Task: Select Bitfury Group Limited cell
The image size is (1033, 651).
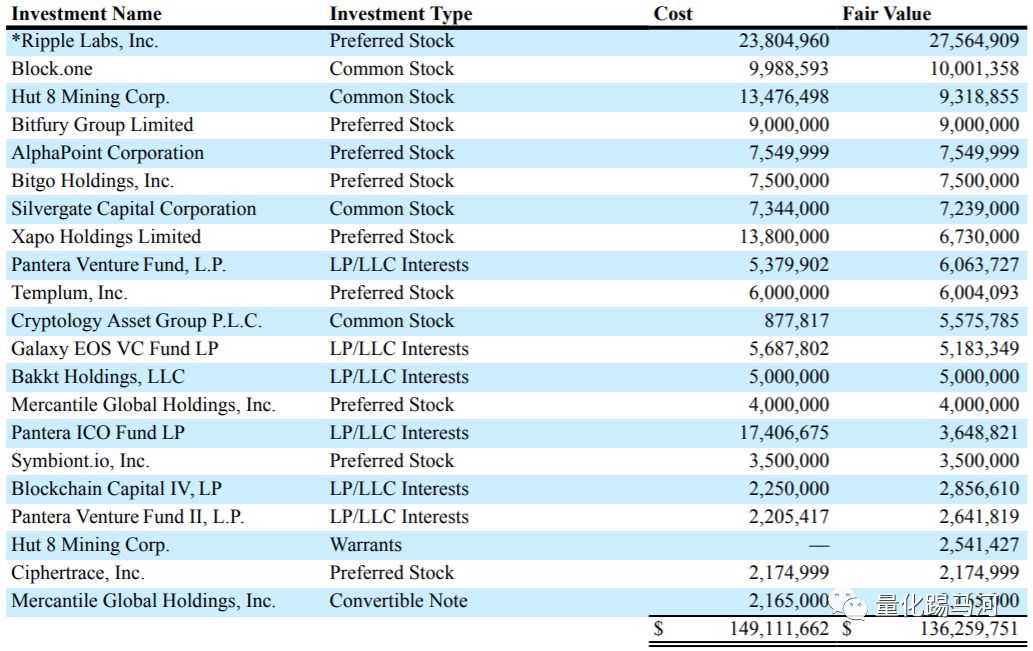Action: pyautogui.click(x=102, y=125)
